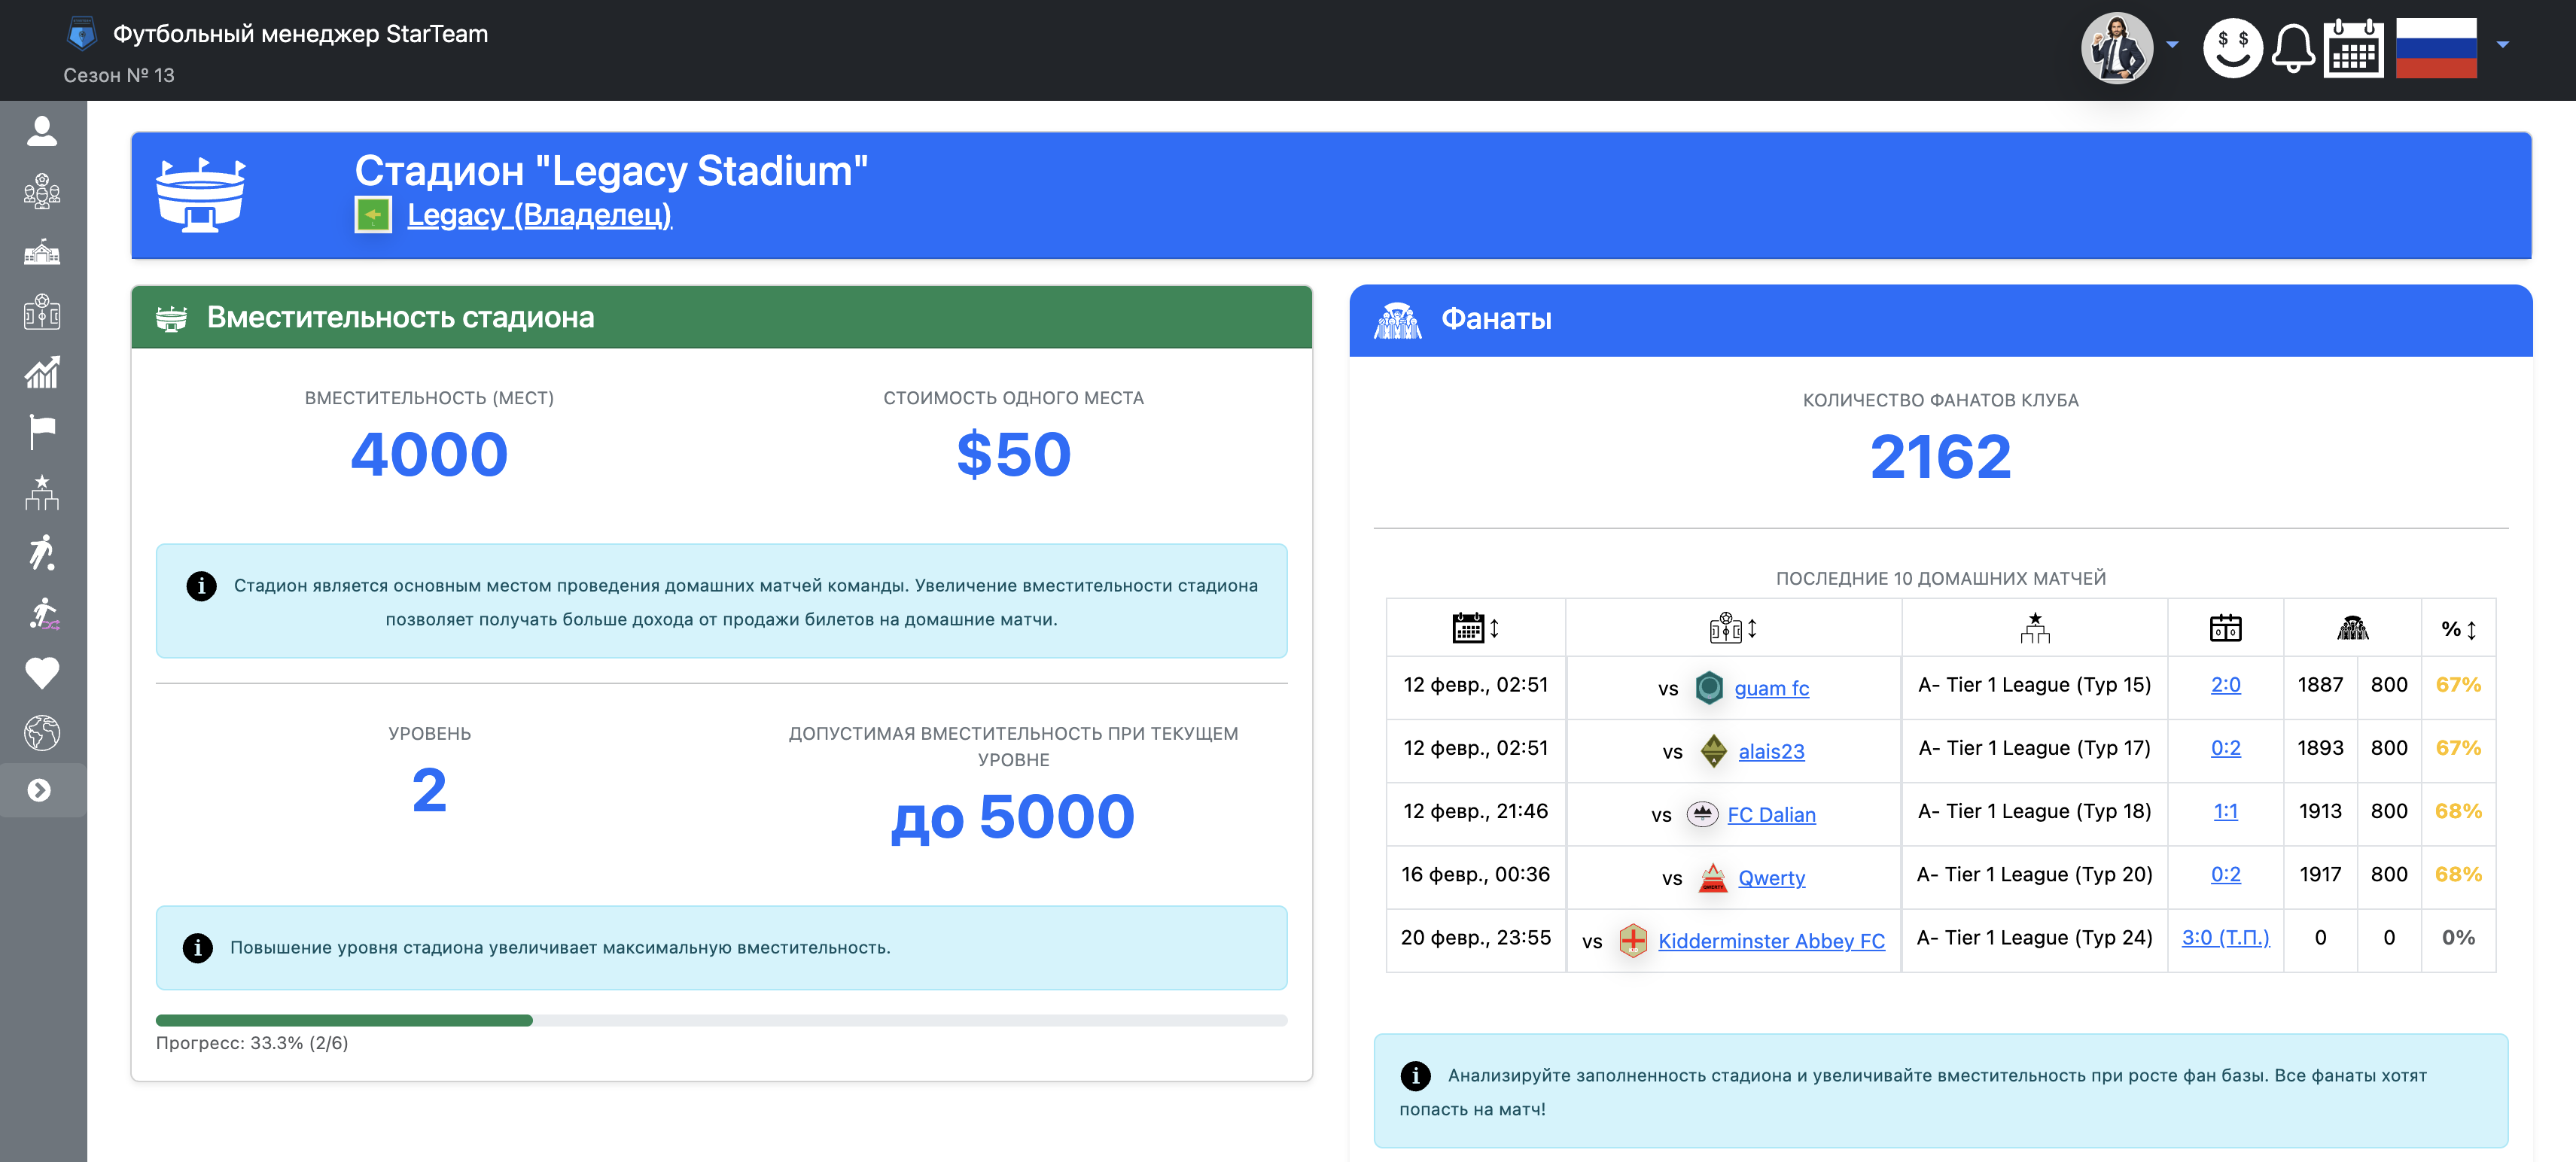Open the finance growth chart icon
Screen dimensions: 2576x1162
pyautogui.click(x=42, y=372)
